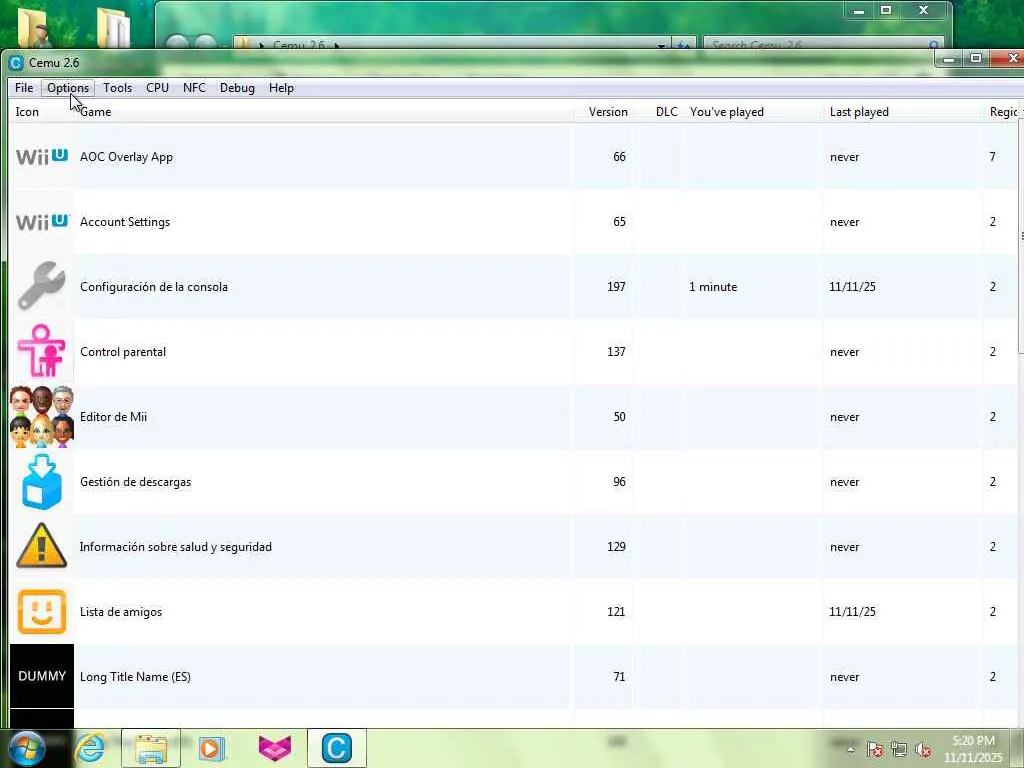Screen dimensions: 1024x768
Task: Select the Editor de Mii title
Action: 113,417
